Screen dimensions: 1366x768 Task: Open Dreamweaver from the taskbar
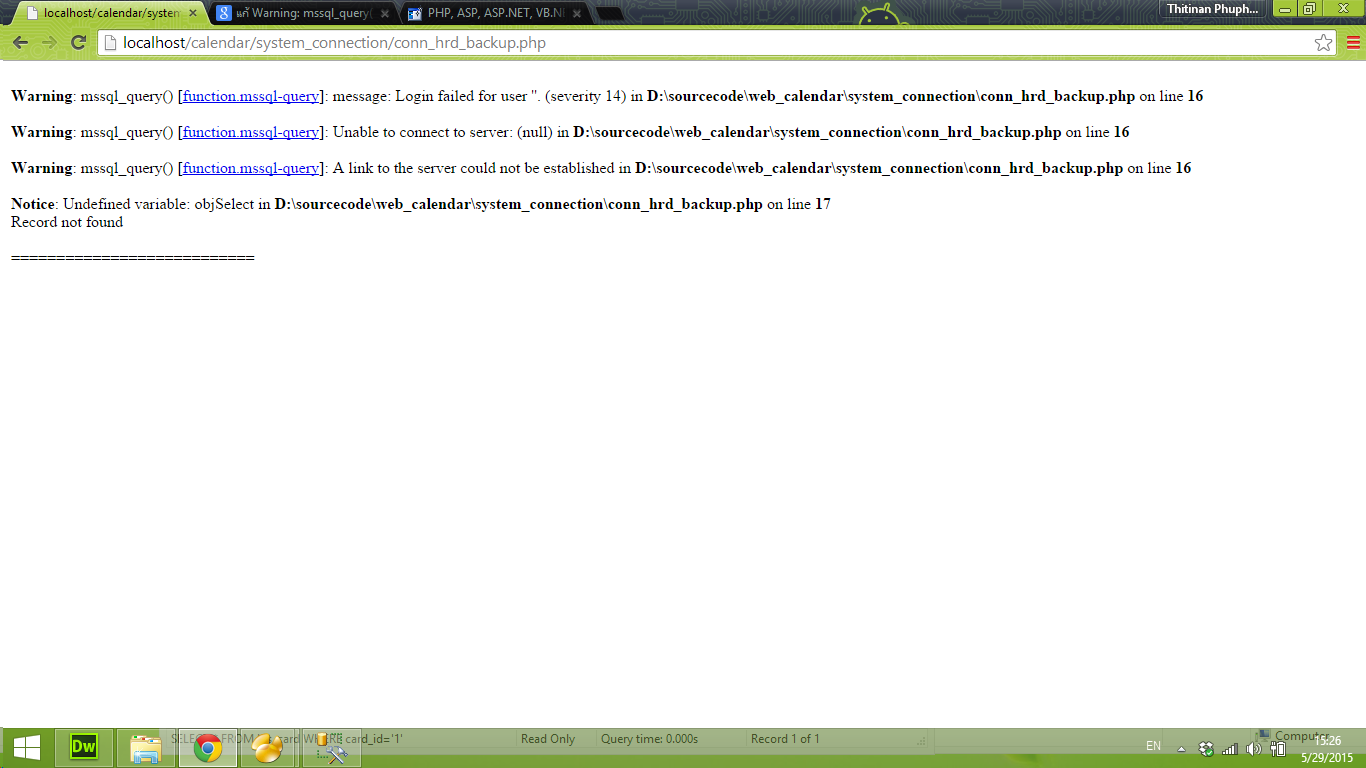point(84,748)
